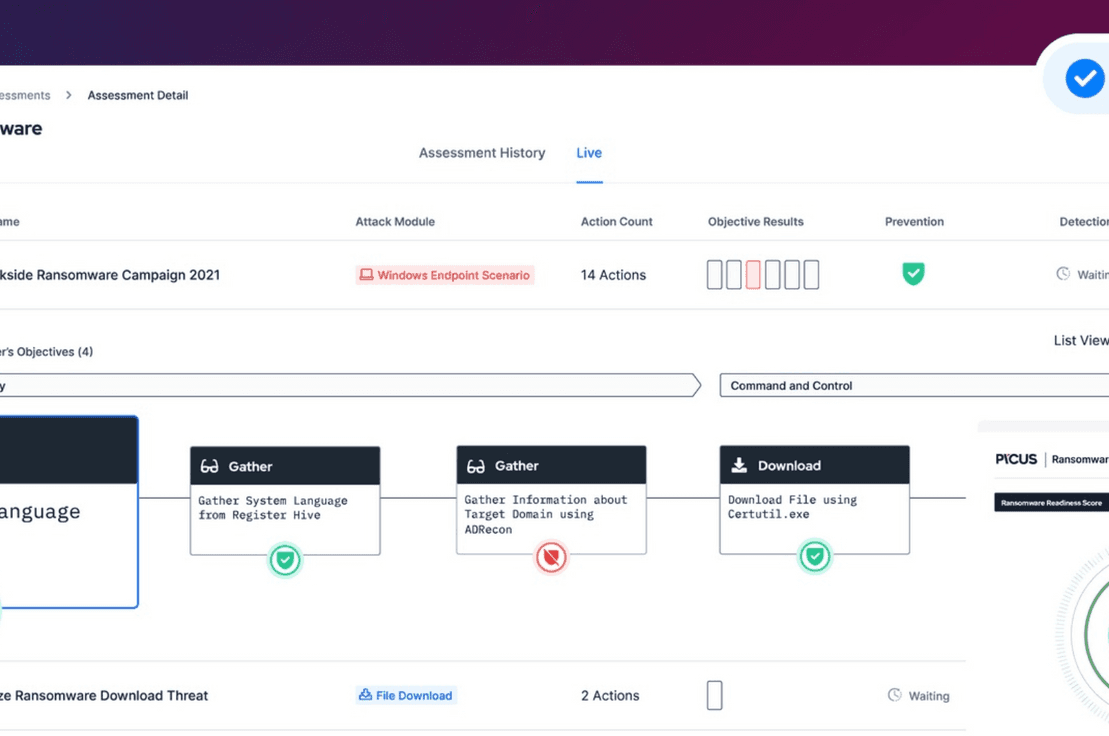Open the Download File using Certutil.exe card

click(815, 500)
